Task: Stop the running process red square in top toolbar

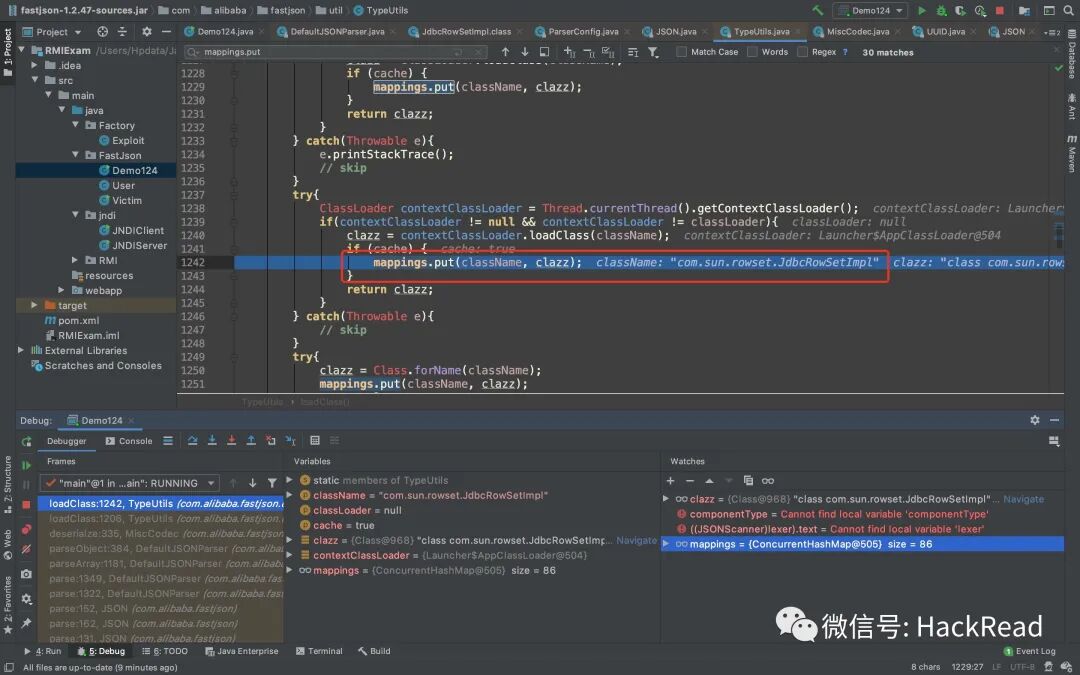Action: pyautogui.click(x=999, y=10)
